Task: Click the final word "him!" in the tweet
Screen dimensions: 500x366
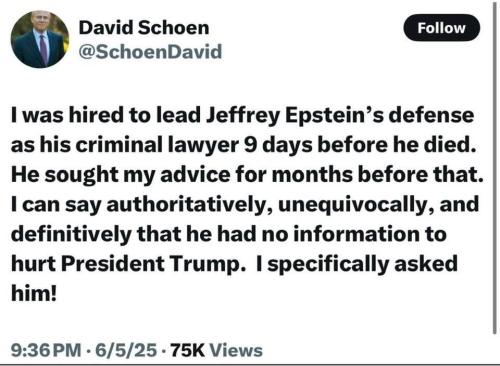Action: click(x=34, y=293)
